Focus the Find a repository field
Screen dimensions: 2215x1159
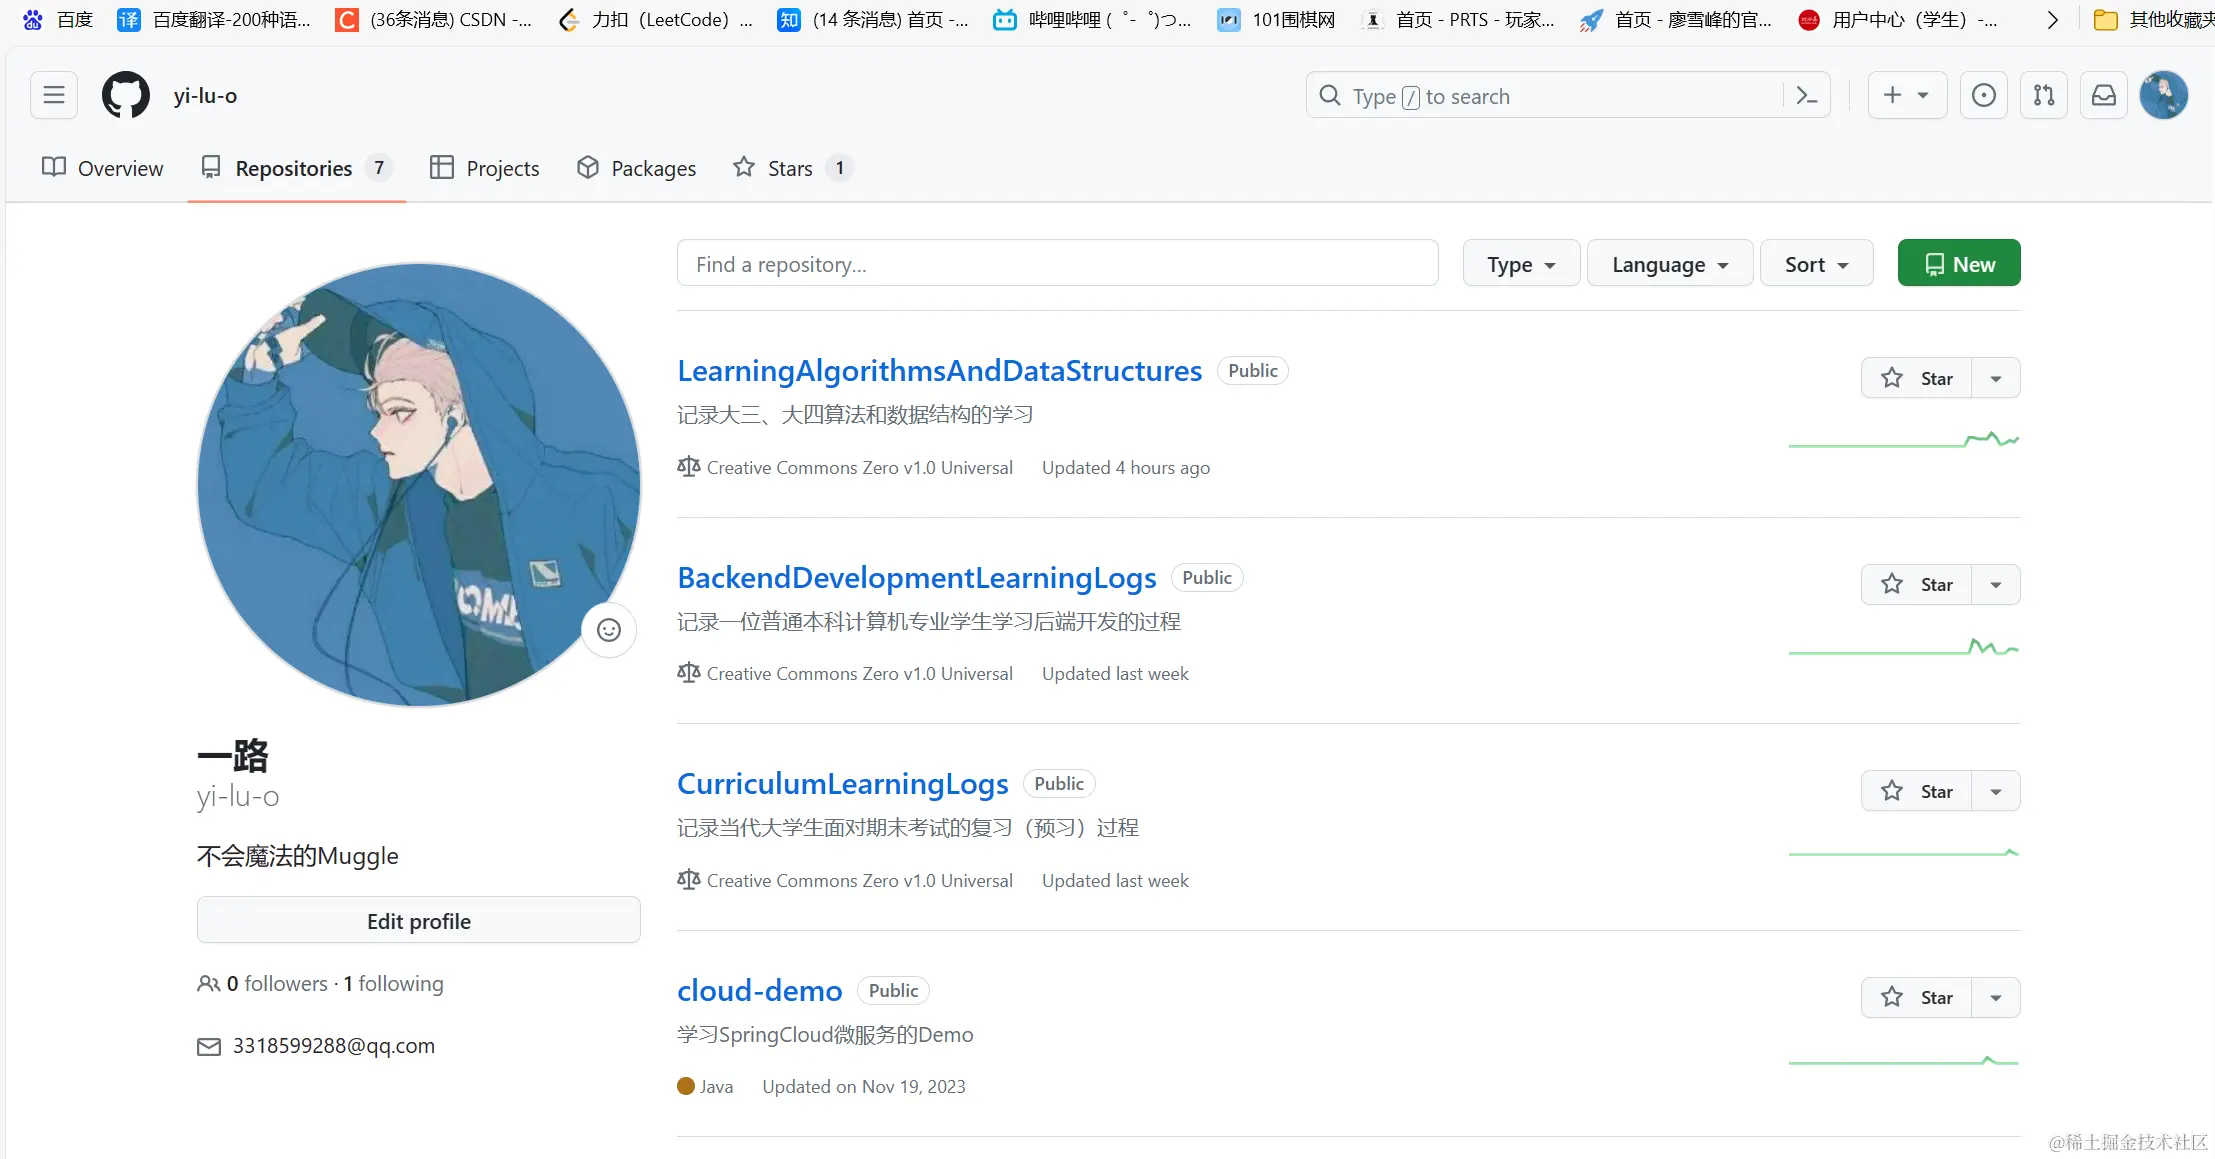tap(1057, 264)
